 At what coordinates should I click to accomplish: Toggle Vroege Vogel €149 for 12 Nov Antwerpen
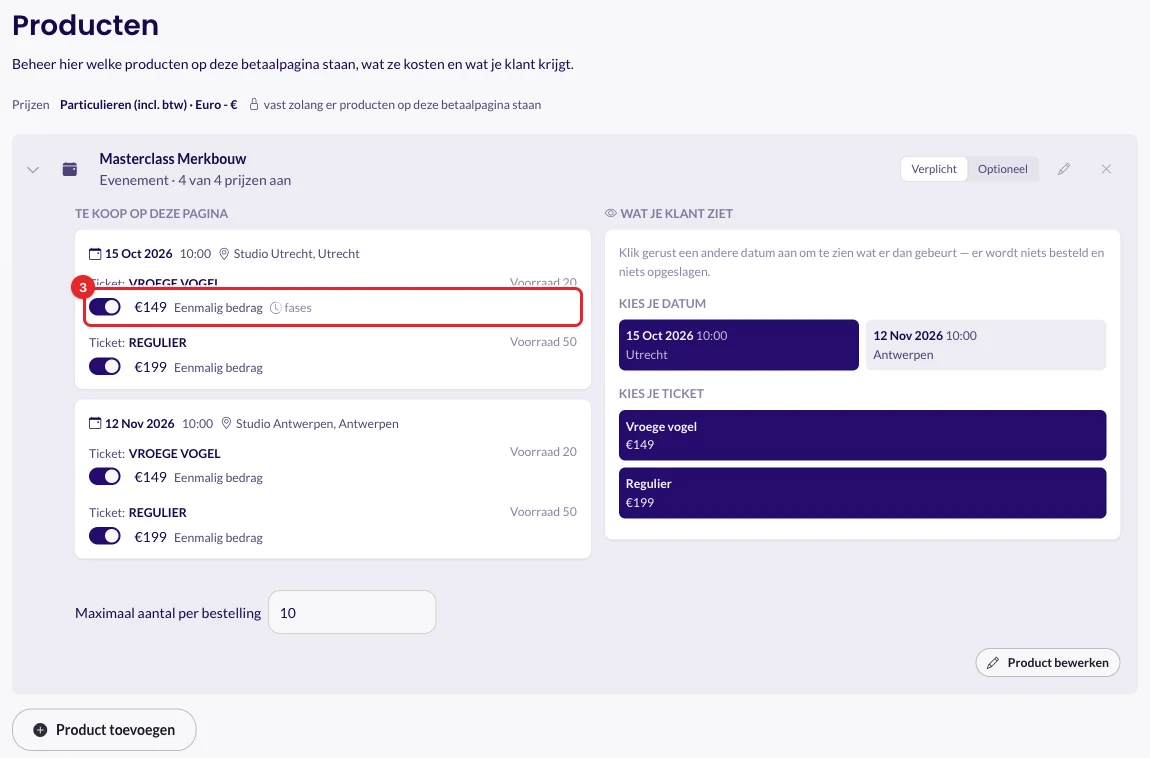(x=105, y=476)
